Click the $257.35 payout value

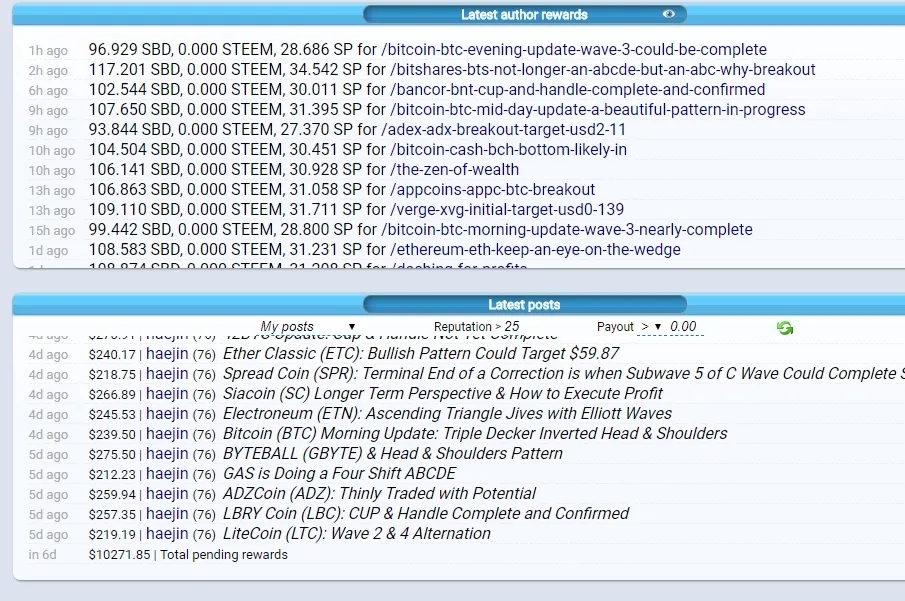(x=112, y=515)
